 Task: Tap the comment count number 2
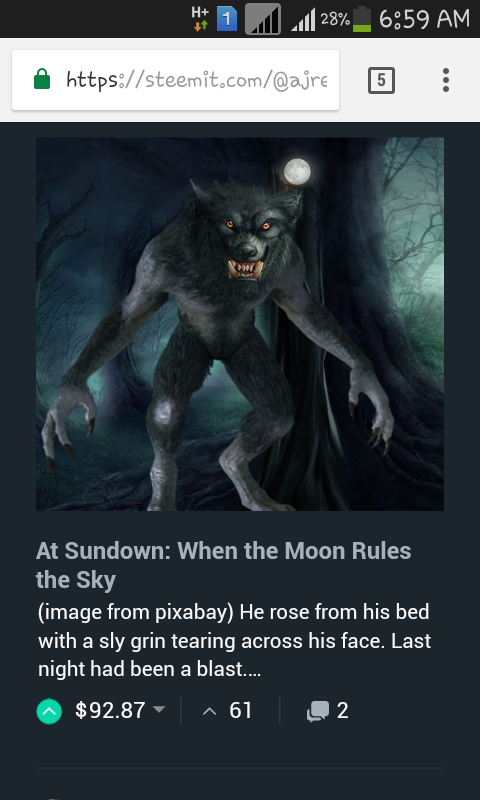click(343, 711)
